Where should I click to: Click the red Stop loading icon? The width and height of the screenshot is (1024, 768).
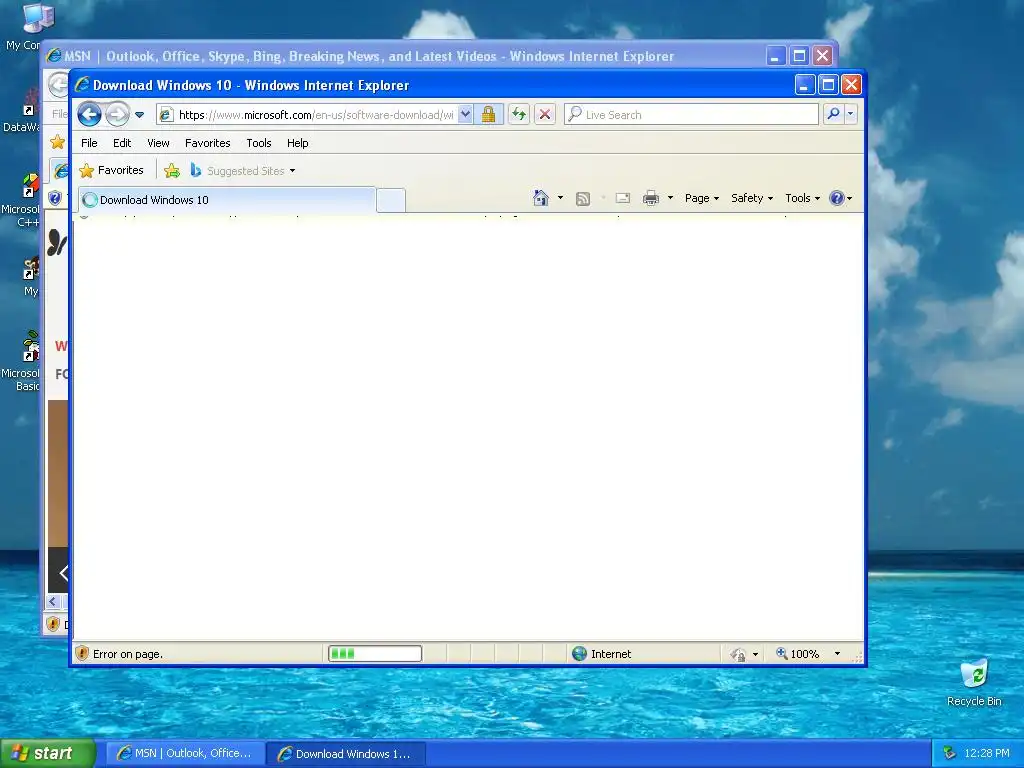point(545,114)
